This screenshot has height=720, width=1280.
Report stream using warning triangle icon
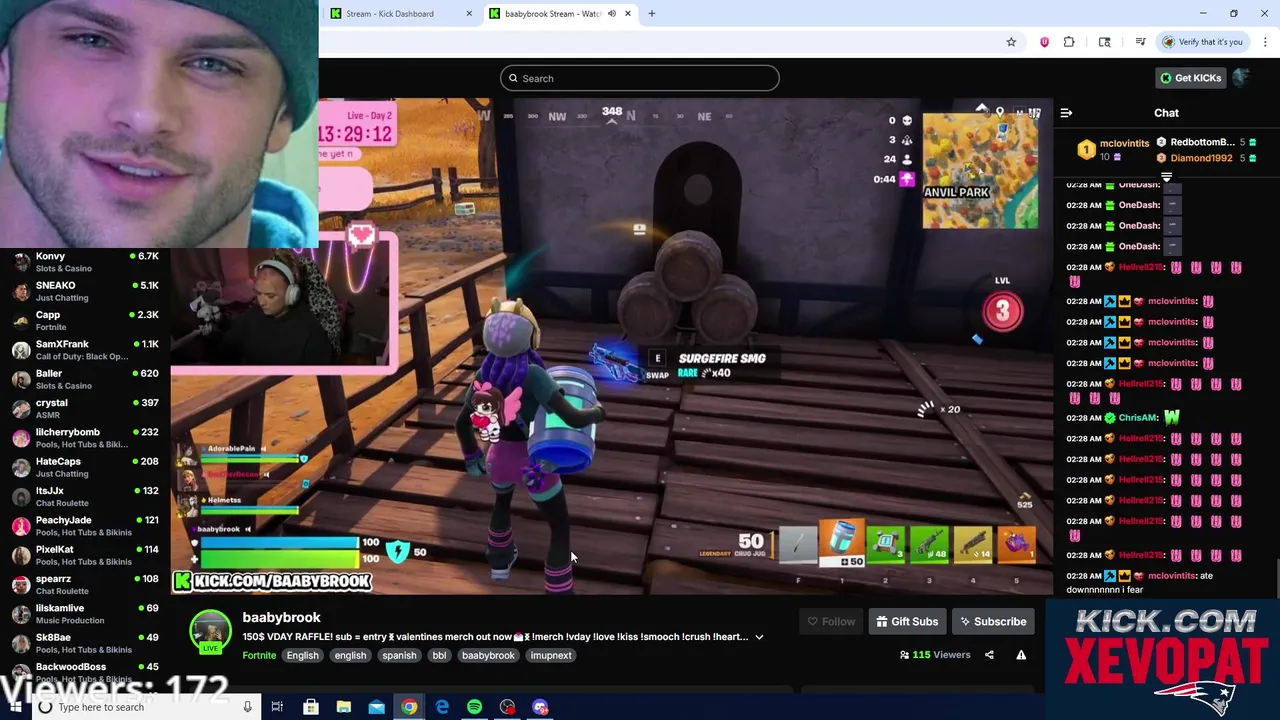(x=1021, y=655)
